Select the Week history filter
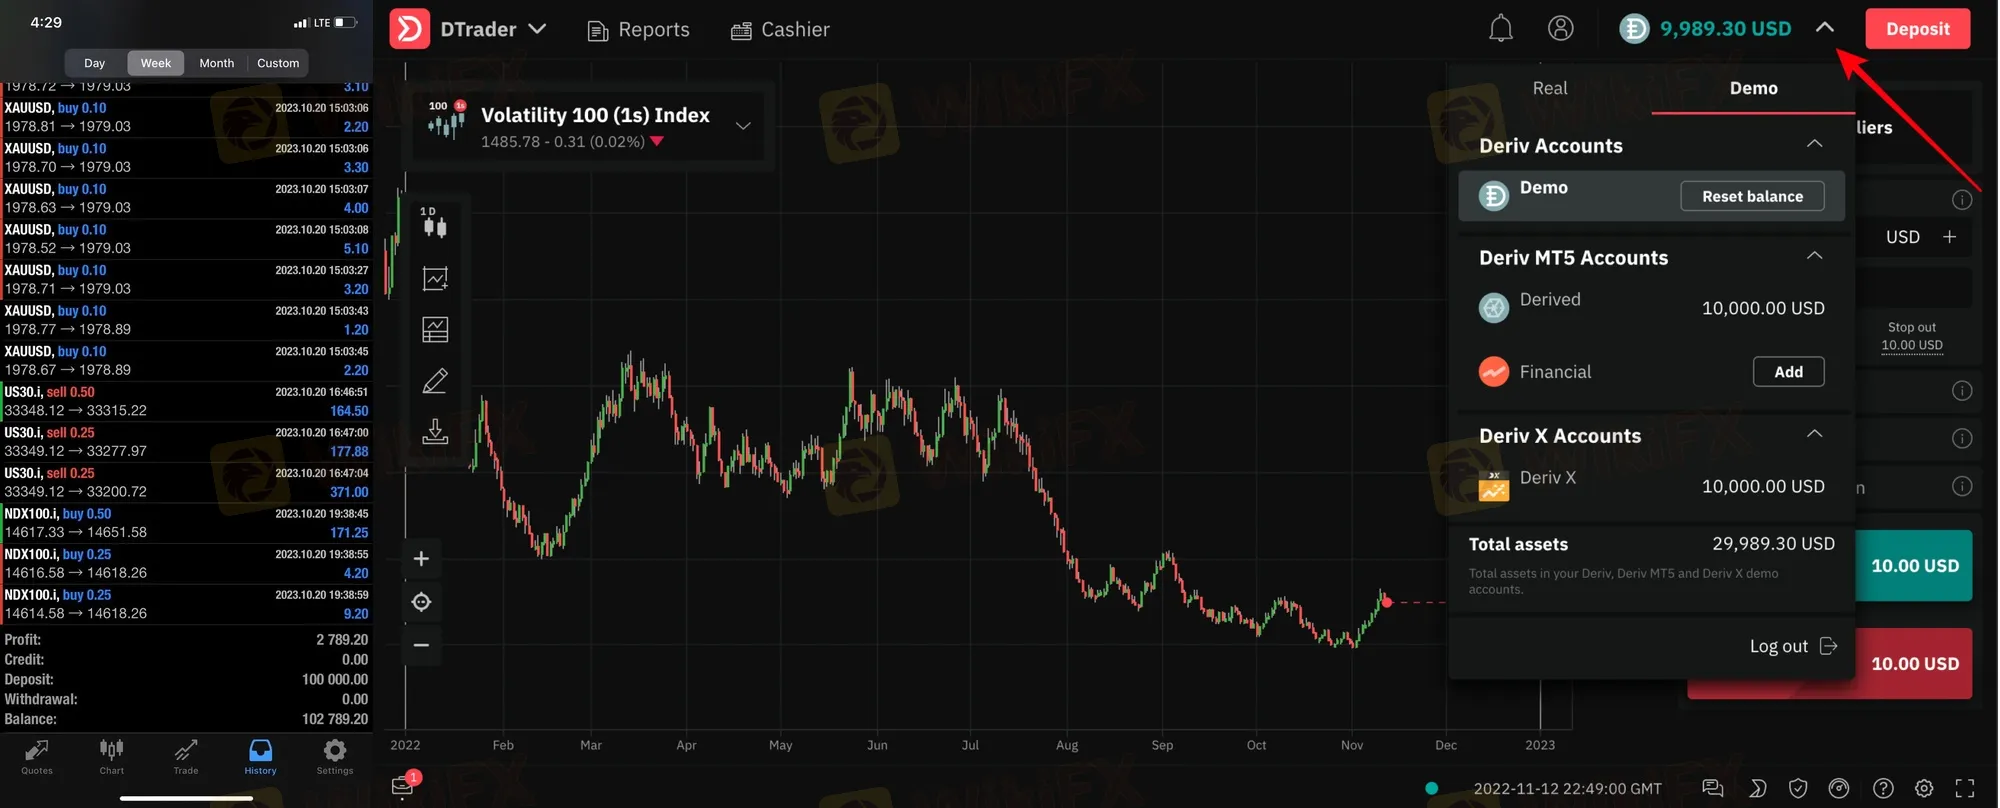2000x808 pixels. pos(156,63)
